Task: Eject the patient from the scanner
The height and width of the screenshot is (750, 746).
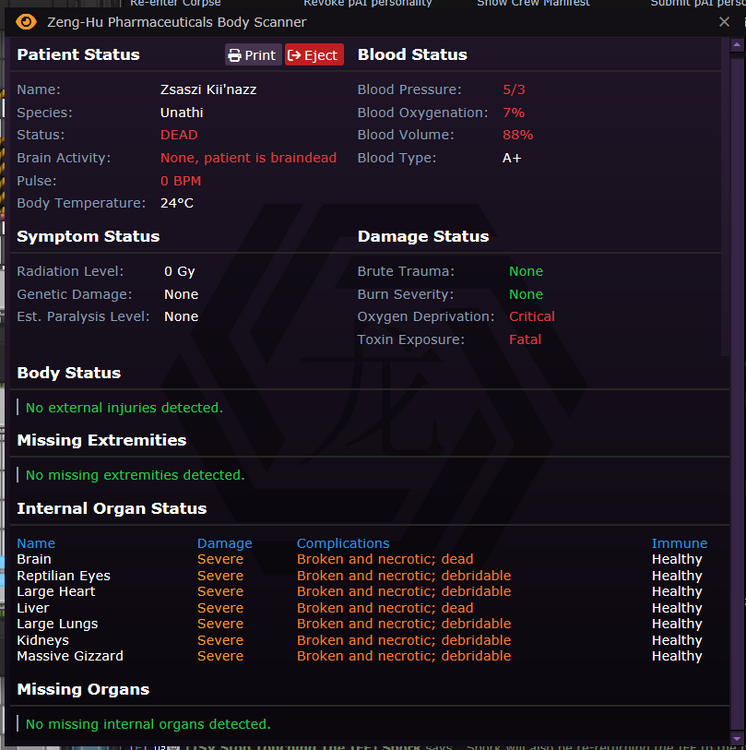Action: pos(313,55)
